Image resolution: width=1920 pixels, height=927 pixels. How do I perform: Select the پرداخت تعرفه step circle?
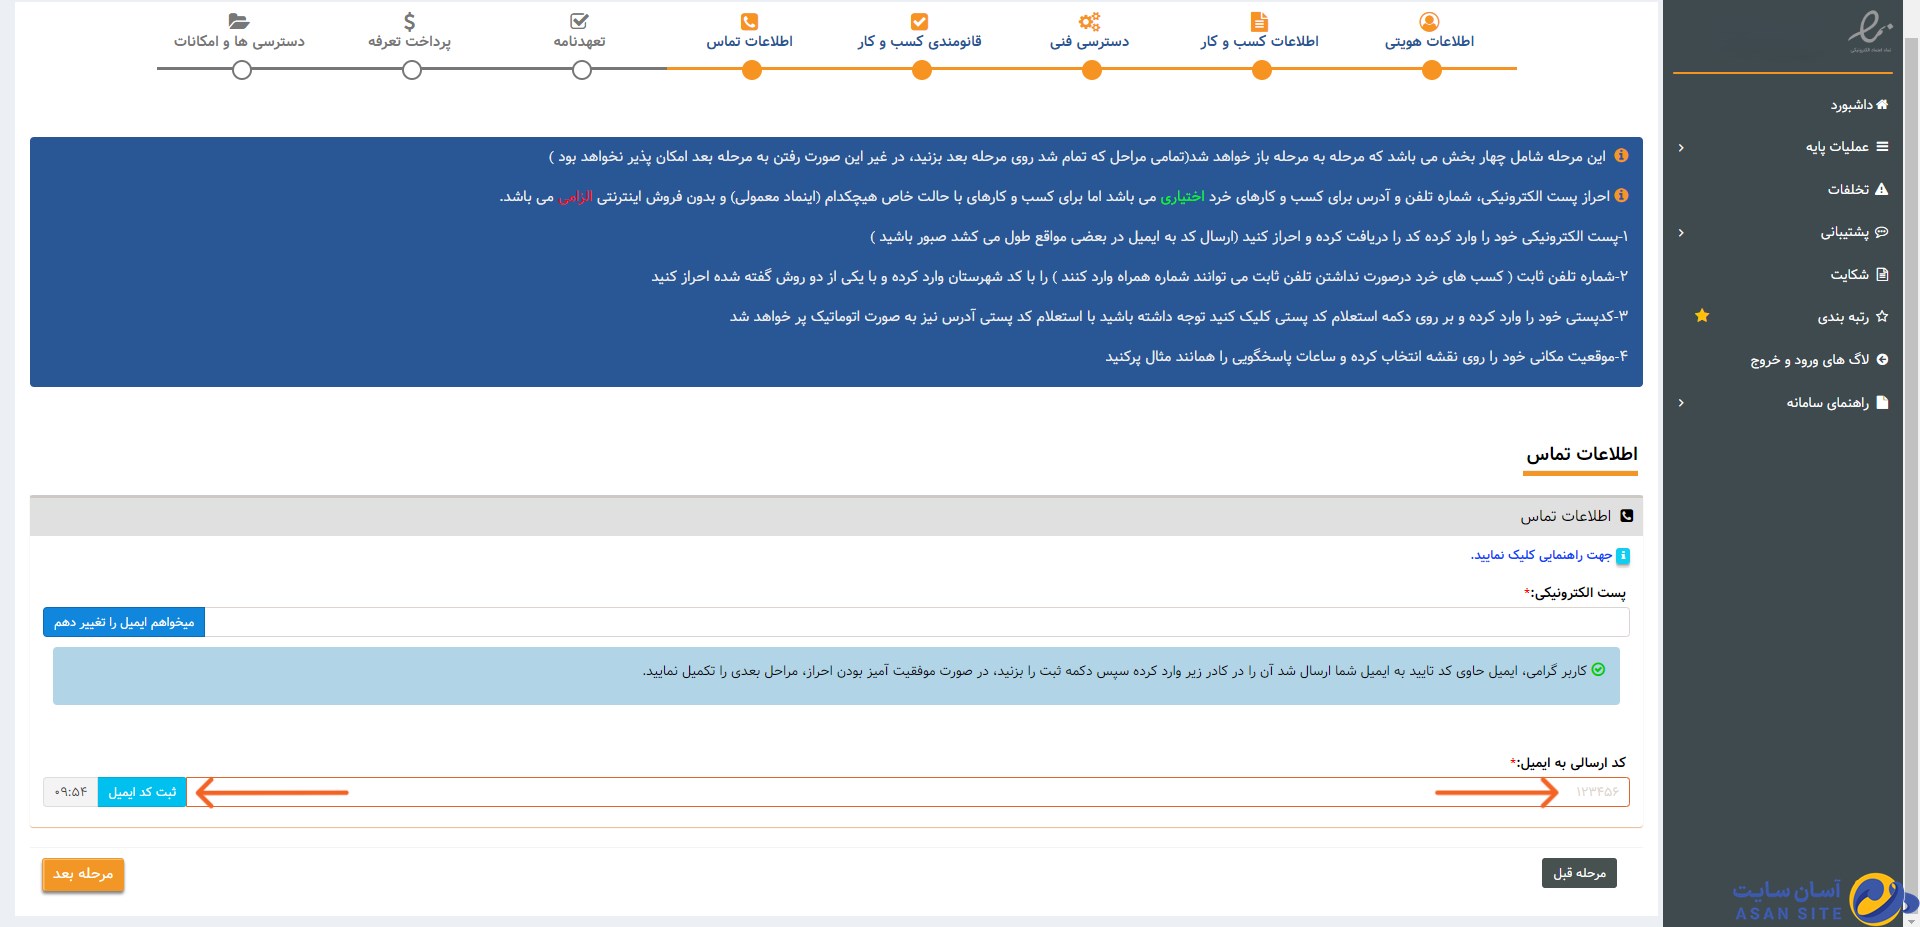[x=412, y=70]
